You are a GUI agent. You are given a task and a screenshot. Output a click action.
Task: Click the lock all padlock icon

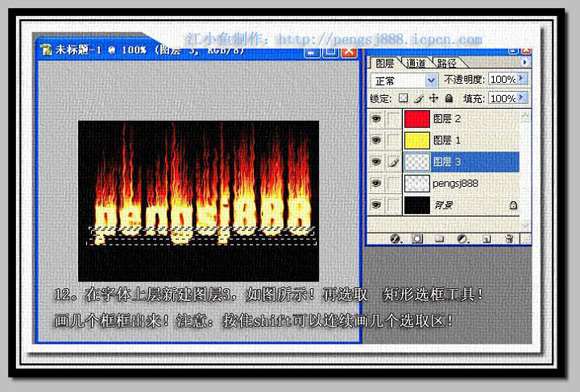(449, 98)
